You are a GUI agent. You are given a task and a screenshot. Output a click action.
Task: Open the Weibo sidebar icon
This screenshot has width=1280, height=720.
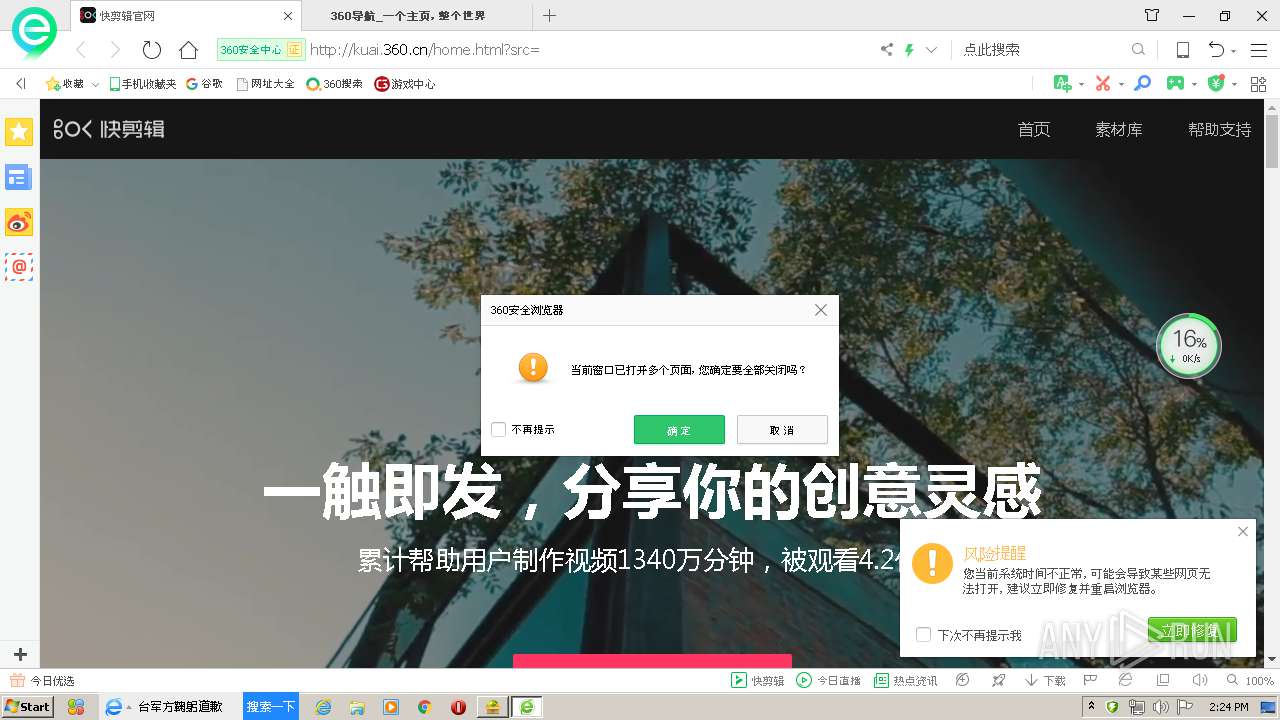tap(19, 222)
